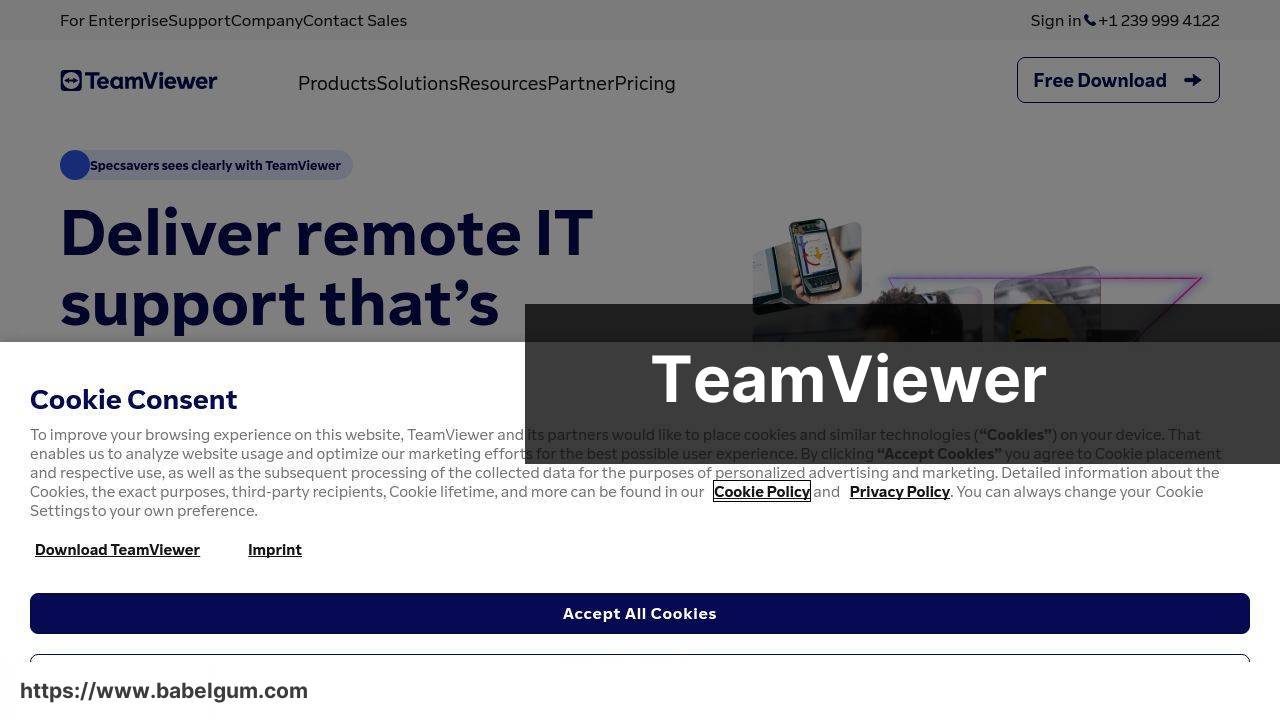Open the Company link
The width and height of the screenshot is (1280, 720).
[x=266, y=20]
